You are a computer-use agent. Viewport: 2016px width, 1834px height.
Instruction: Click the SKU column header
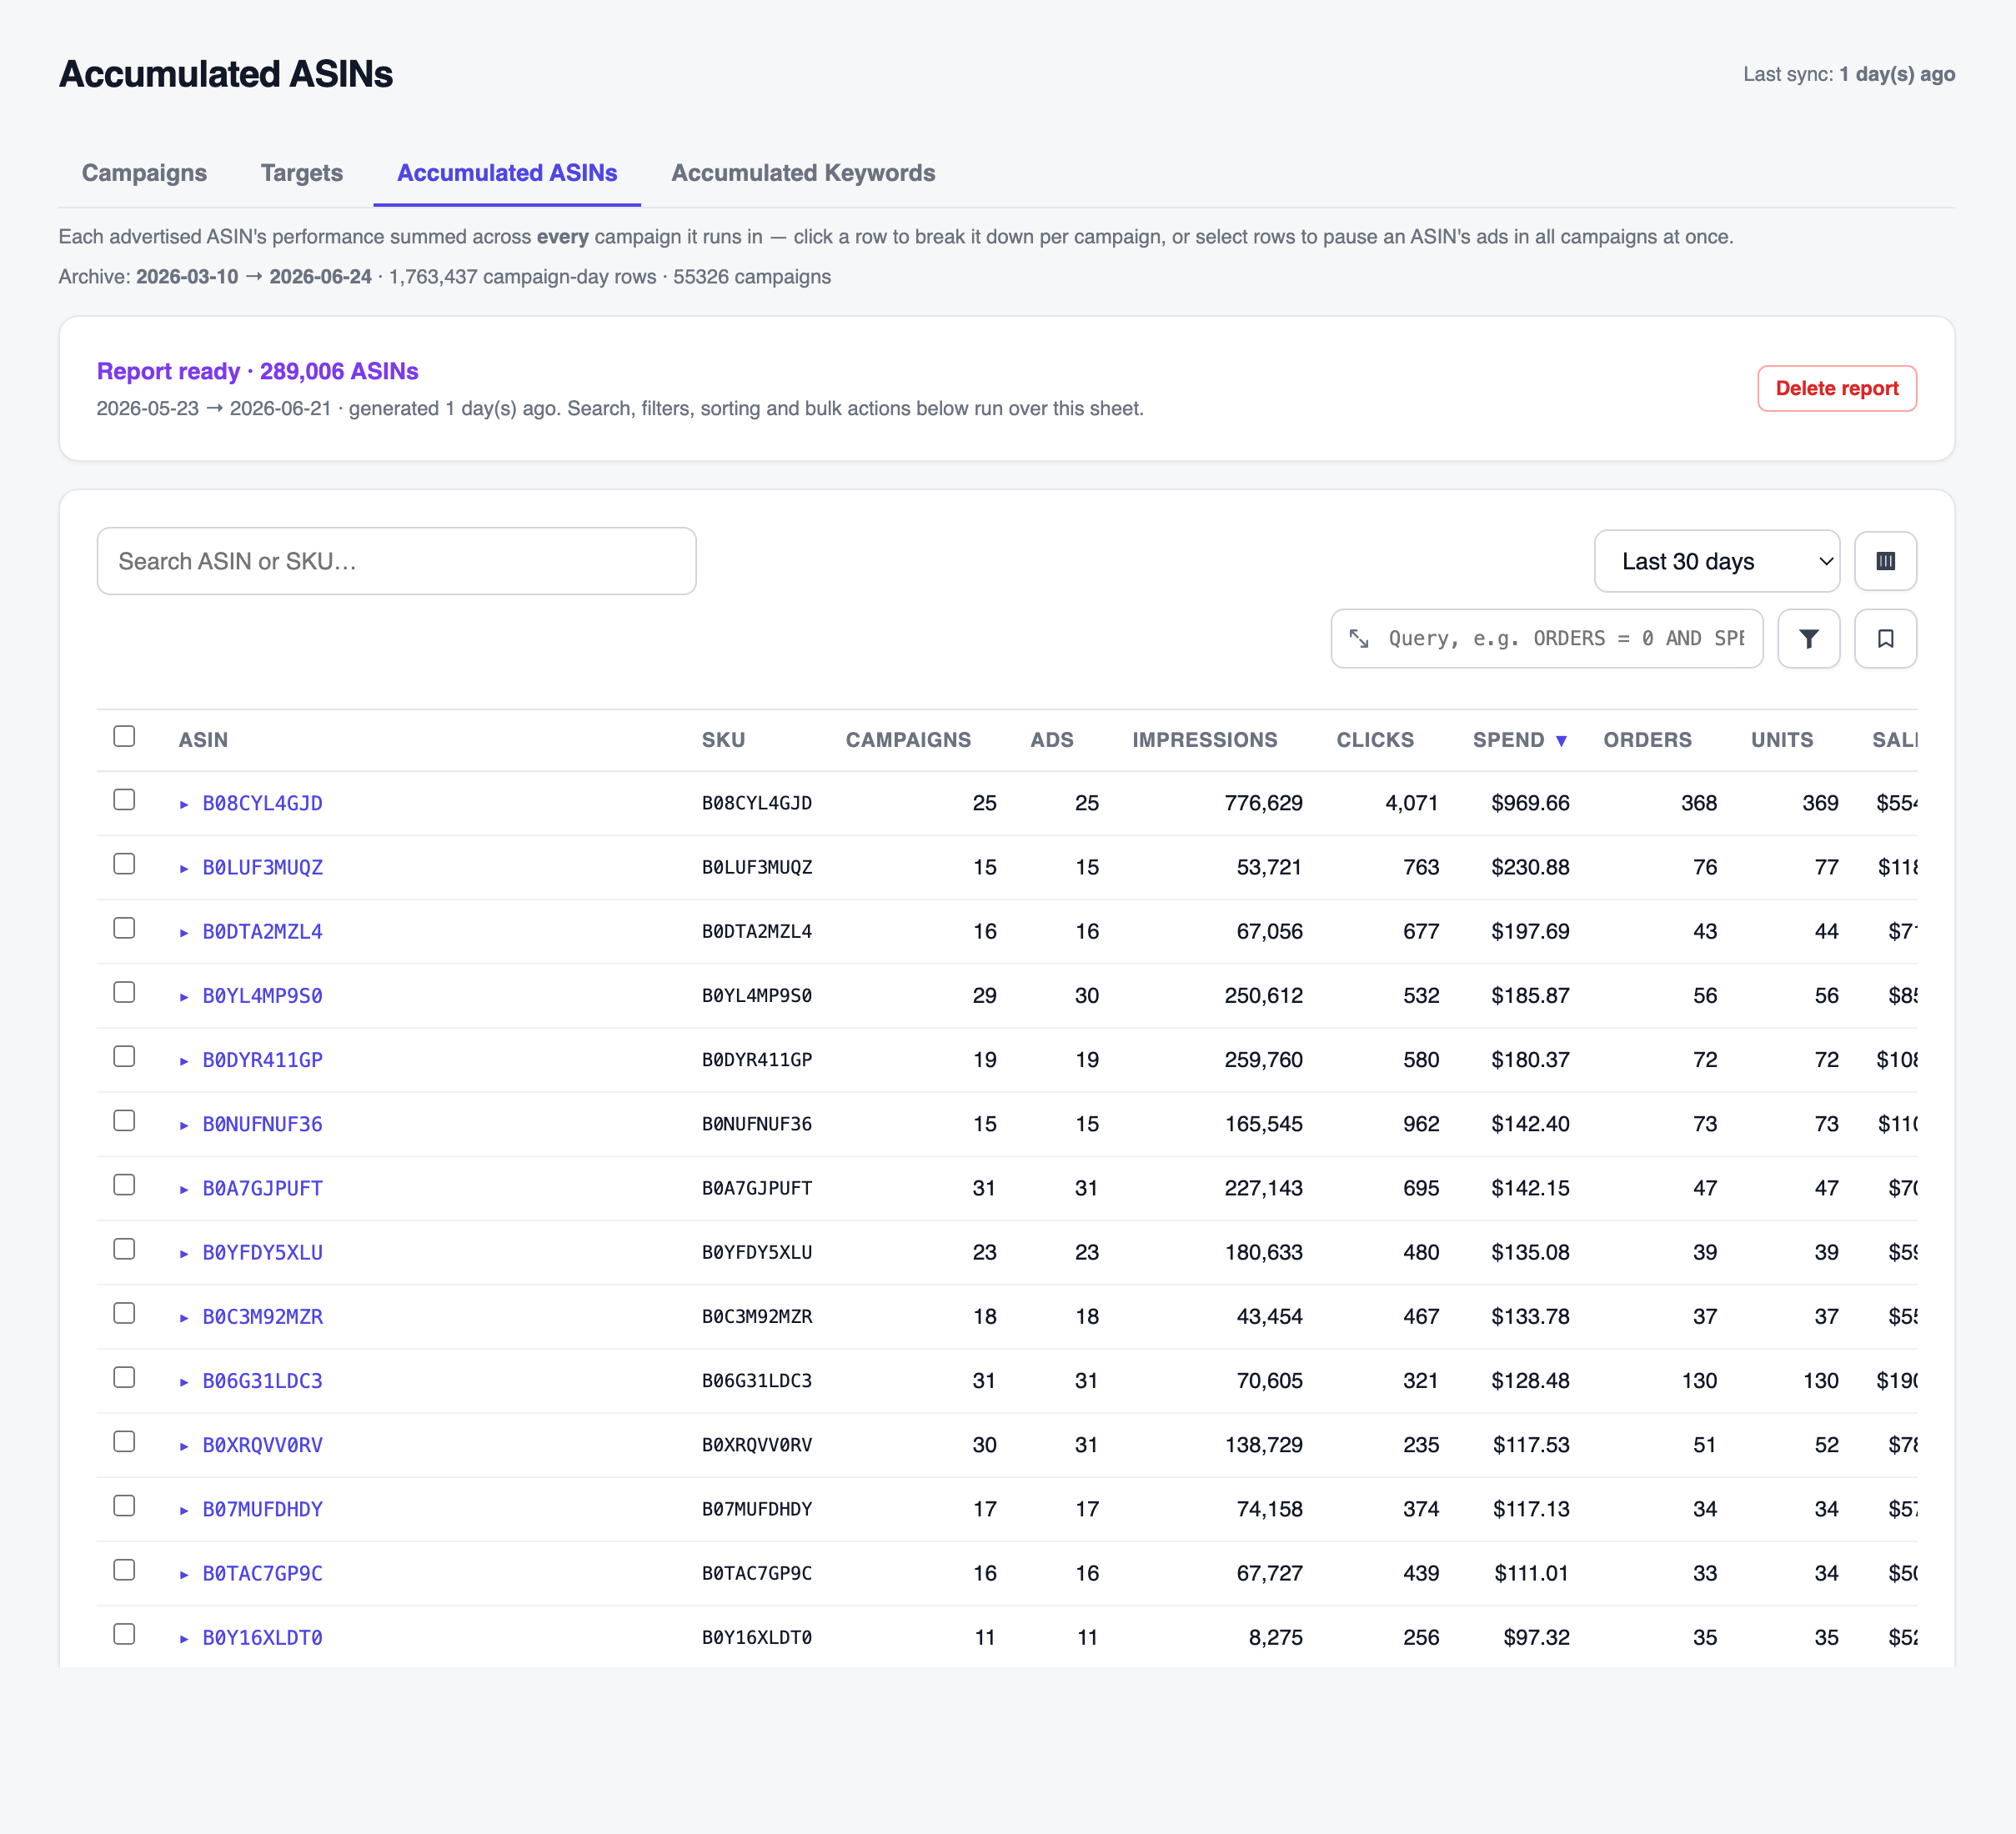723,740
